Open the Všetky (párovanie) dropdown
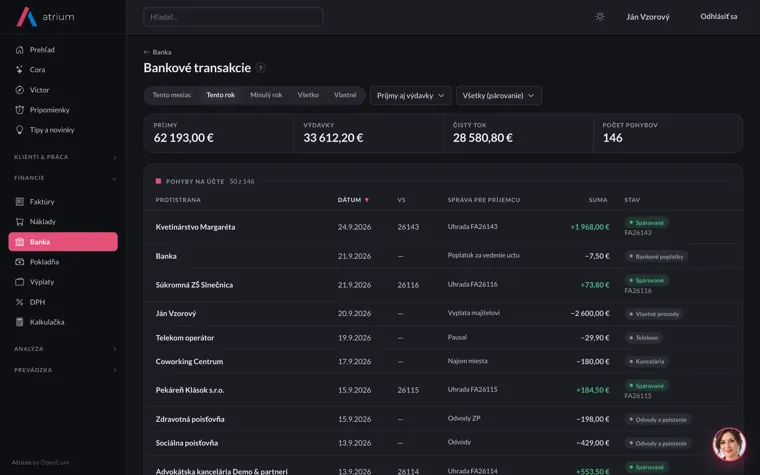 [x=499, y=95]
